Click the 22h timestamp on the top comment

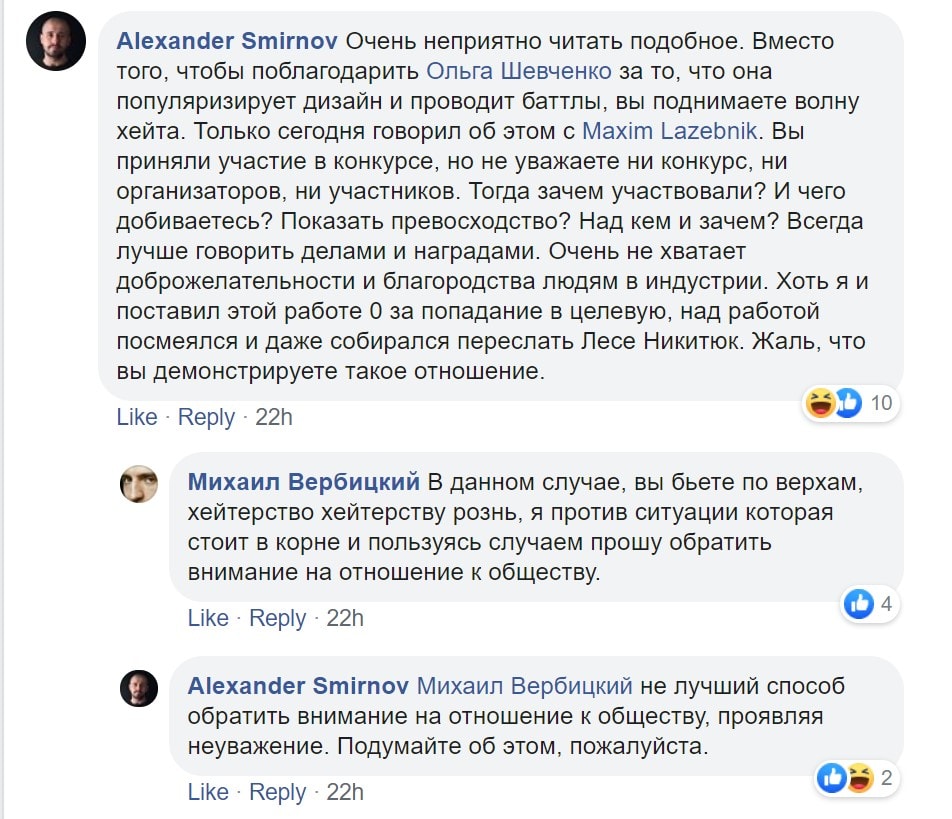click(x=273, y=417)
